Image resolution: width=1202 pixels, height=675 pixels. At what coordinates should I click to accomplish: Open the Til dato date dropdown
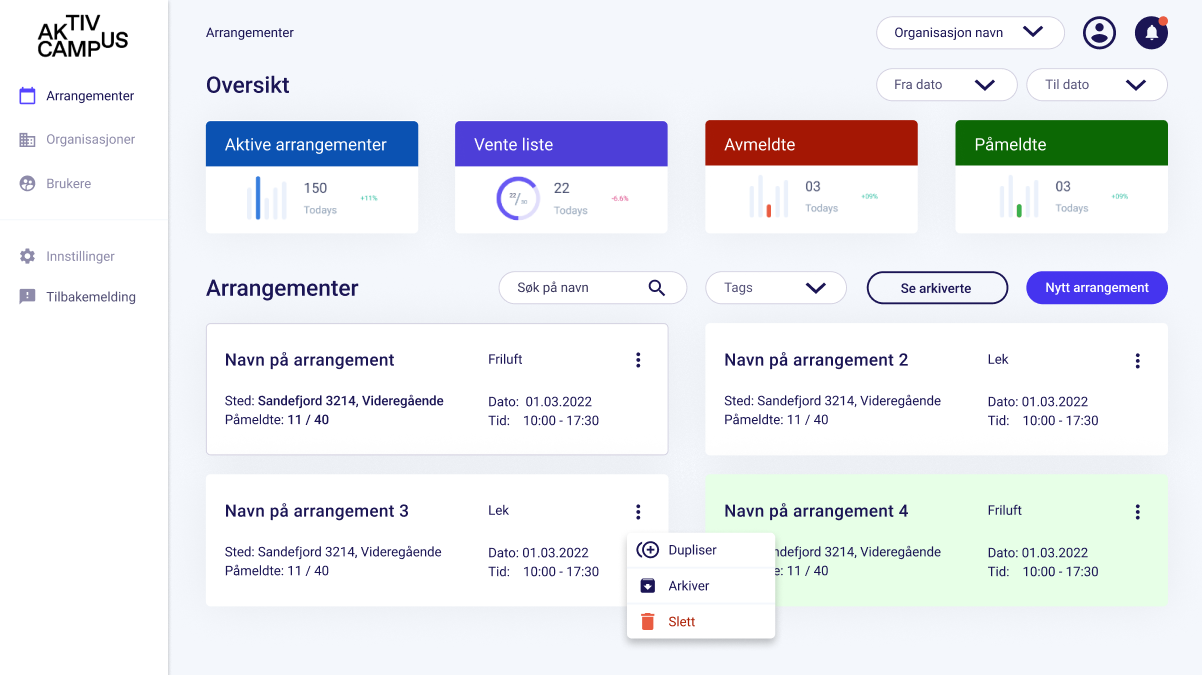pos(1096,85)
